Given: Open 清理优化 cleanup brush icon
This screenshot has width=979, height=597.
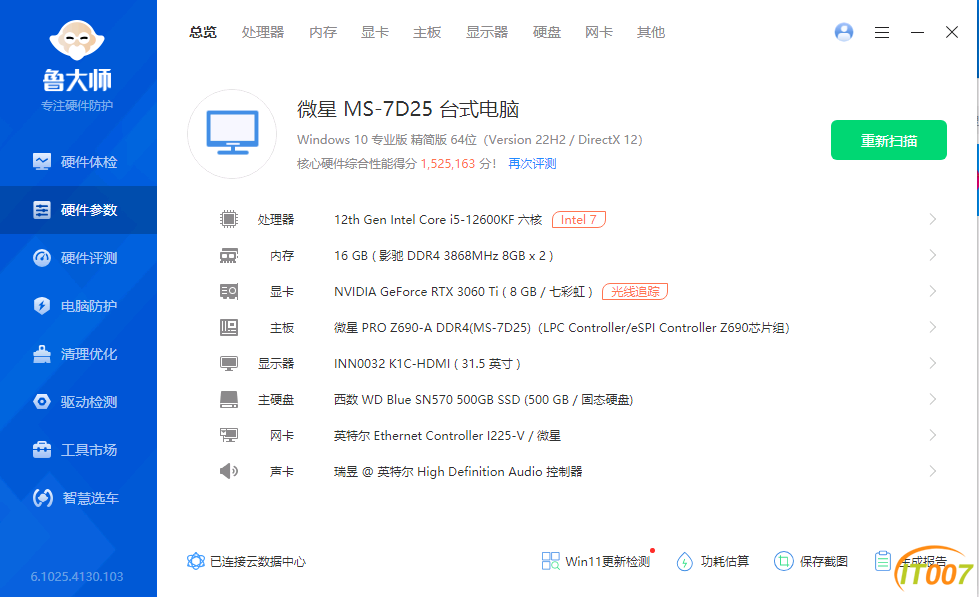Looking at the screenshot, I should [x=42, y=354].
